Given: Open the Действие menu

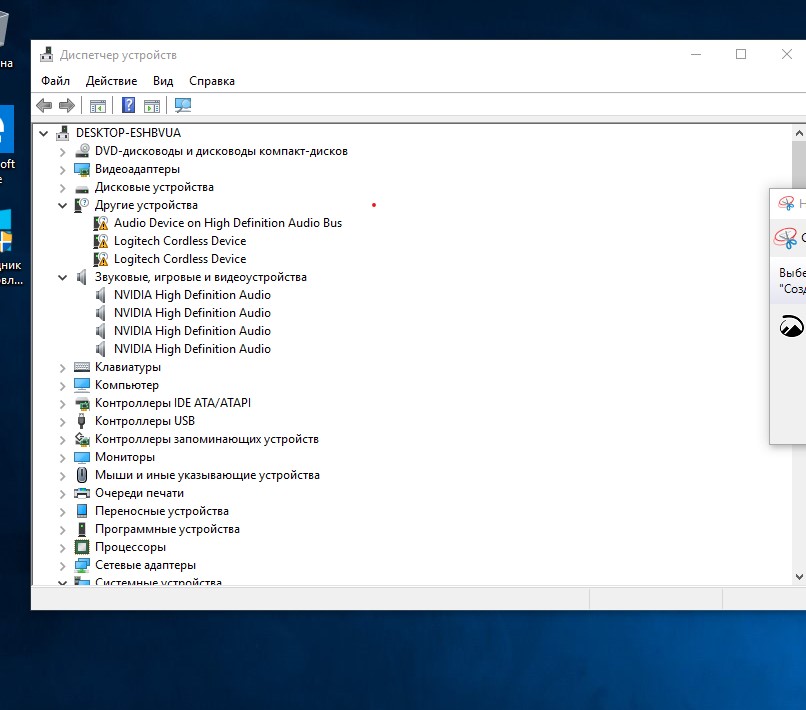Looking at the screenshot, I should tap(112, 81).
